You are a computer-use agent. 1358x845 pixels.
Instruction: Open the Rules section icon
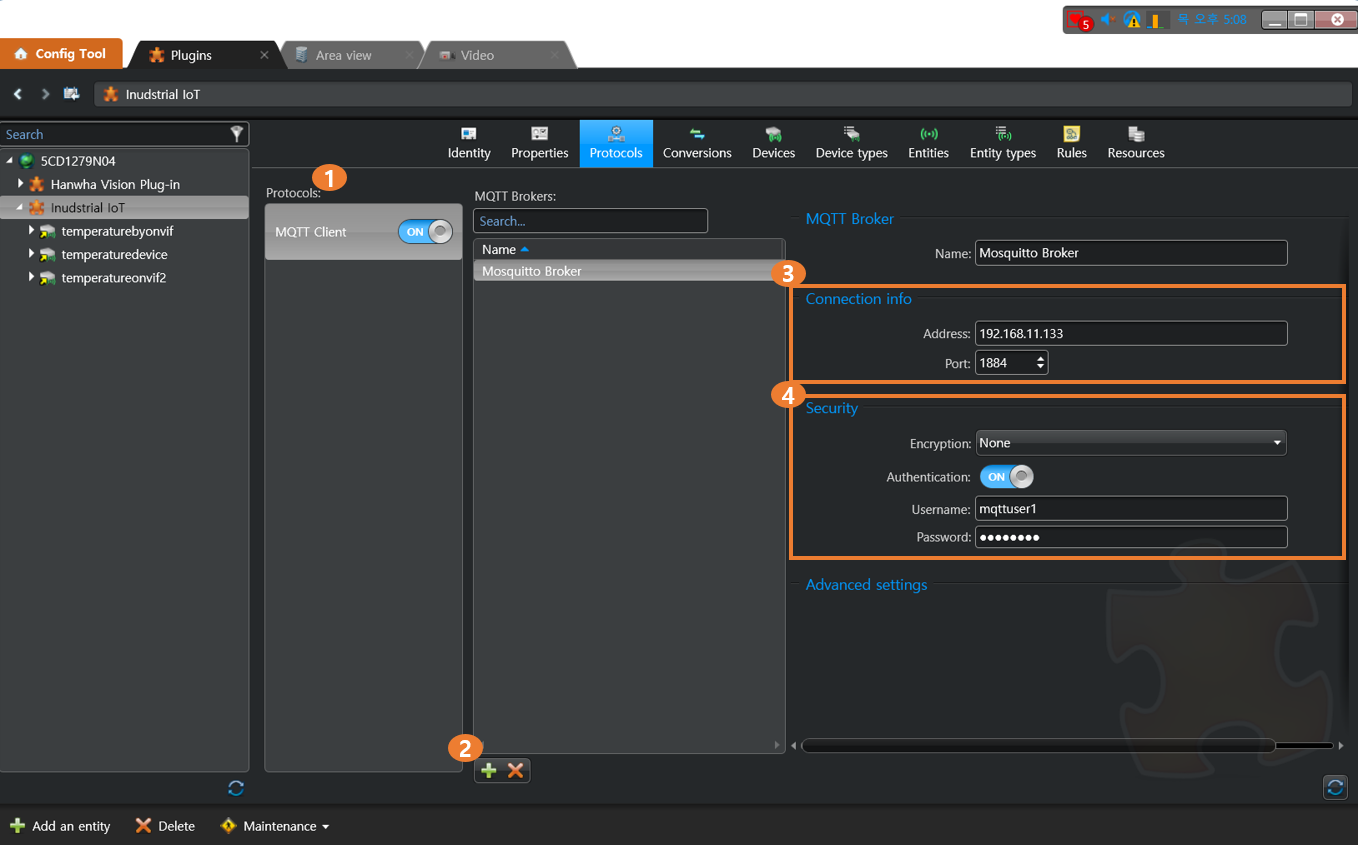coord(1071,135)
